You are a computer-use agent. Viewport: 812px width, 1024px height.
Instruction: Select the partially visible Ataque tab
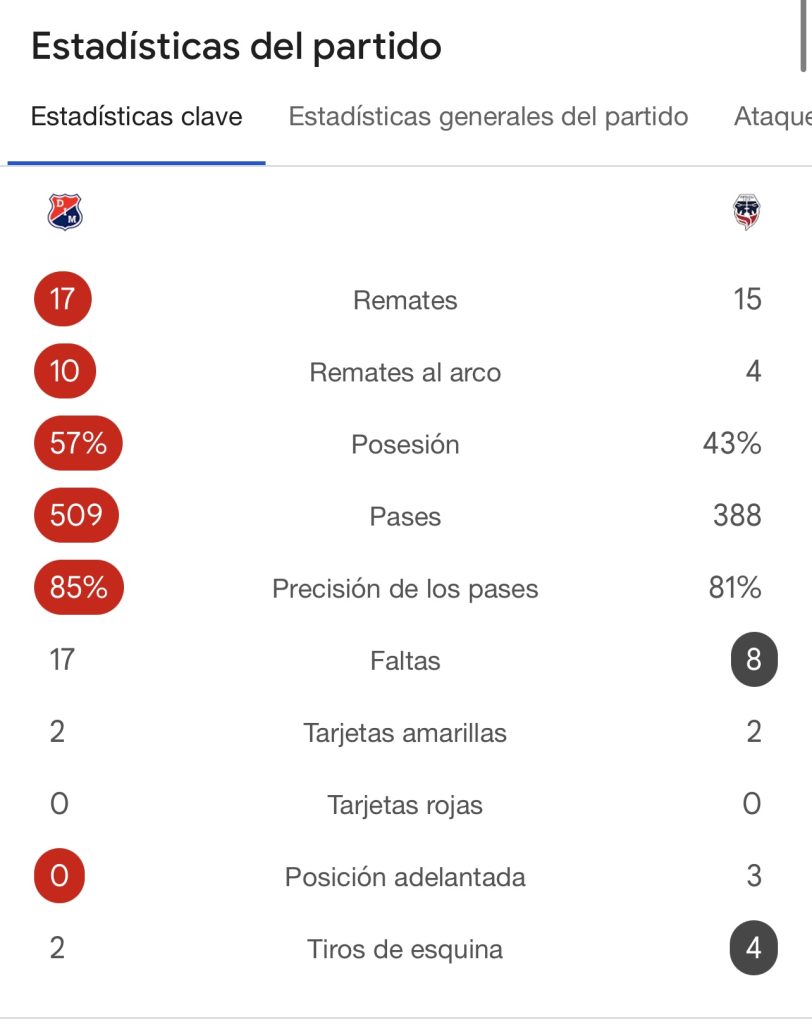pos(771,117)
